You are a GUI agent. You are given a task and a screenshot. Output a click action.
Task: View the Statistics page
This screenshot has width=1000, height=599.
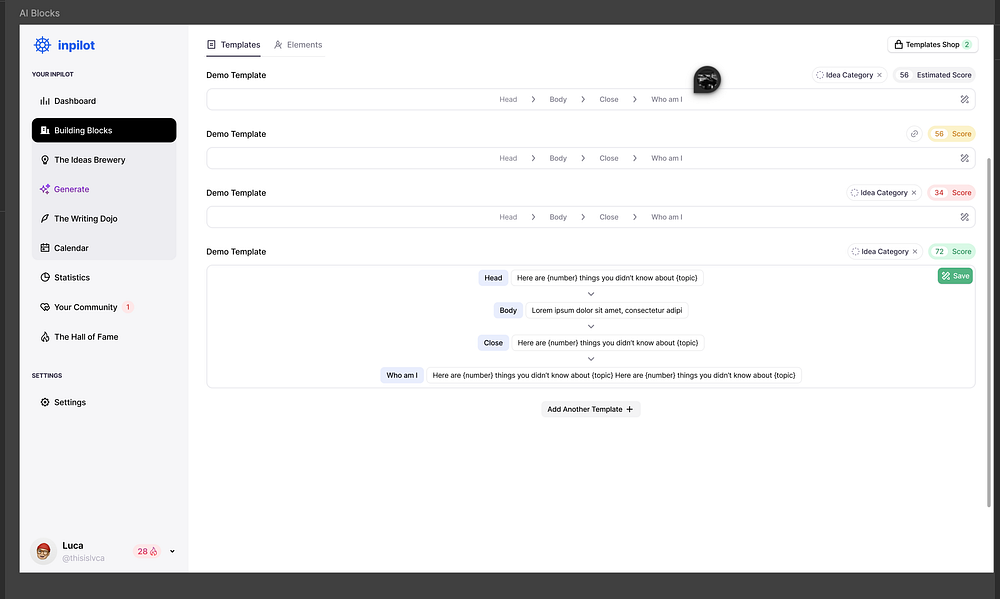pyautogui.click(x=104, y=277)
